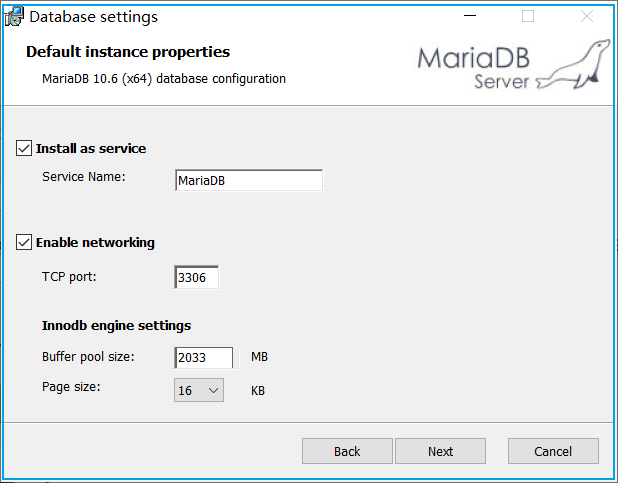The image size is (618, 483).
Task: Click the 'MB' unit label
Action: point(259,357)
